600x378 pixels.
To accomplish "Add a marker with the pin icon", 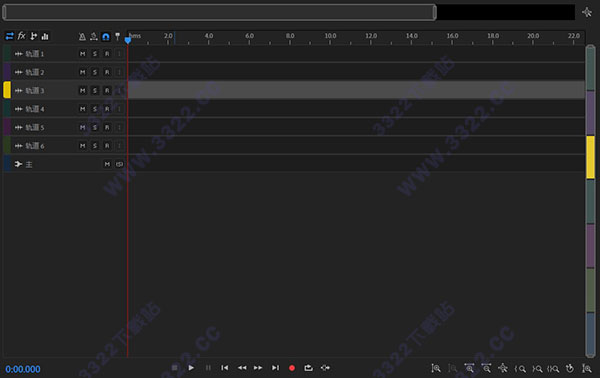I will [x=117, y=37].
